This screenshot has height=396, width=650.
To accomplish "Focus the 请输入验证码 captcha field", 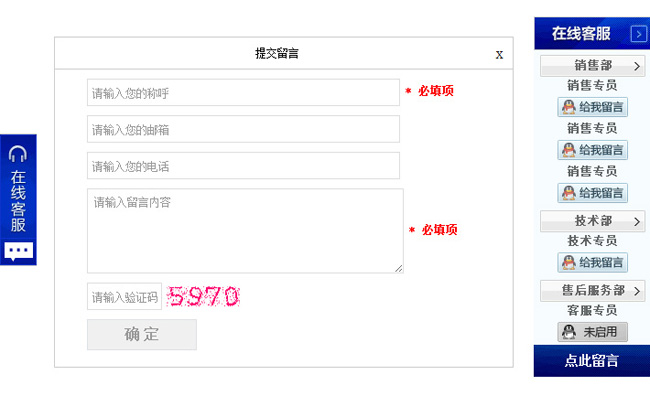I will pyautogui.click(x=124, y=296).
